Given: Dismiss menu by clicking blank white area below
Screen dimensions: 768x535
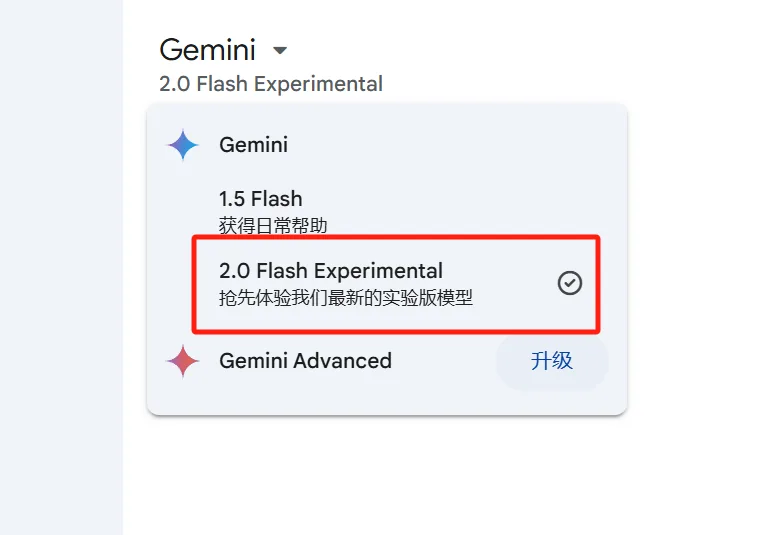Looking at the screenshot, I should point(387,475).
